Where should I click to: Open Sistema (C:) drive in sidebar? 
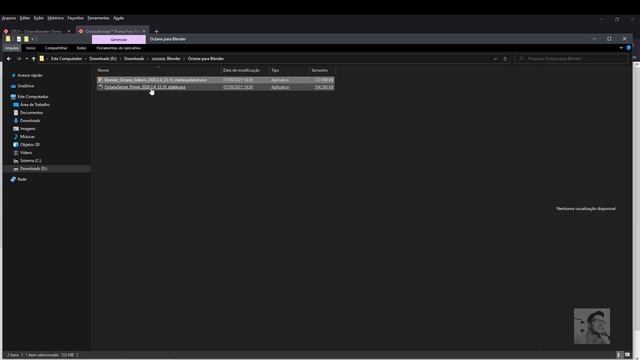coord(31,161)
